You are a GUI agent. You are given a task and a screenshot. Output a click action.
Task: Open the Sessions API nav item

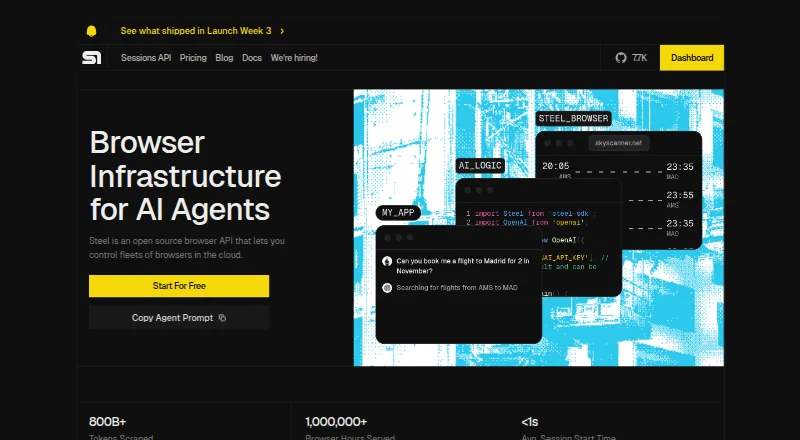click(x=146, y=58)
